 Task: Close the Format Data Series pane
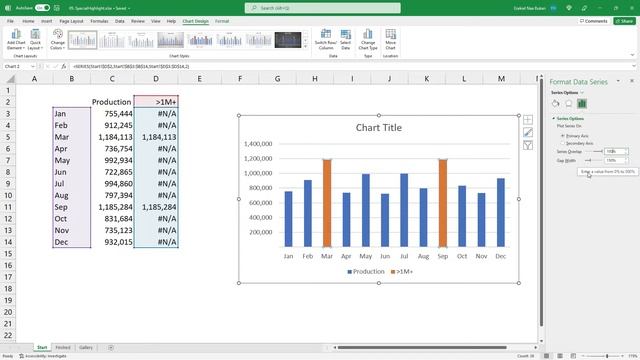pyautogui.click(x=632, y=81)
